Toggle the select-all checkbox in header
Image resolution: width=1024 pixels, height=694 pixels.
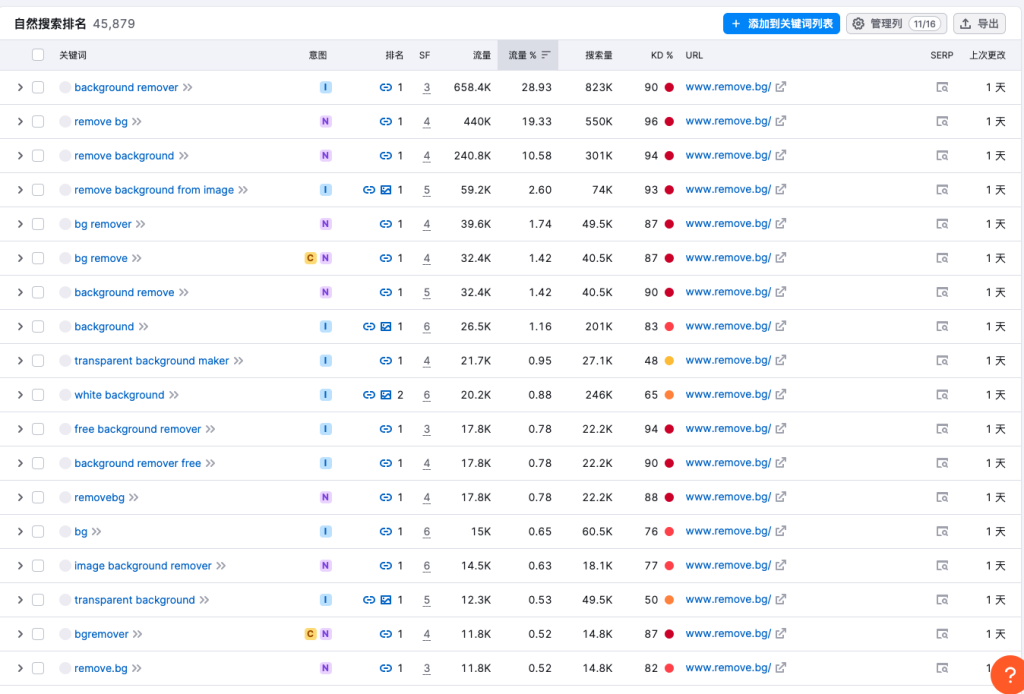click(38, 55)
